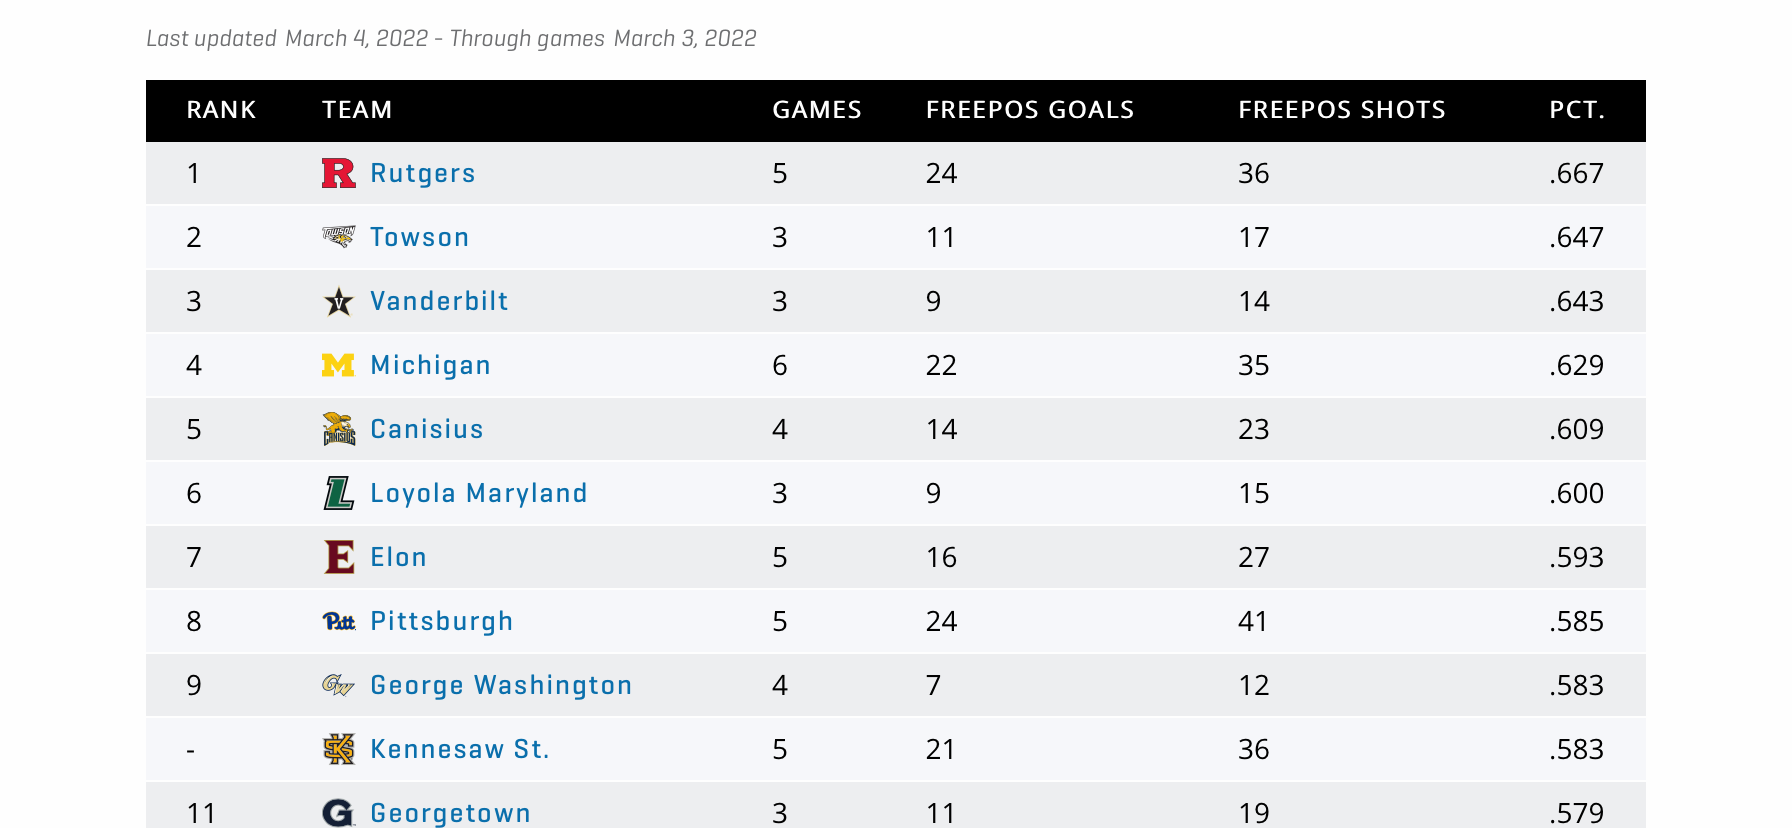The width and height of the screenshot is (1792, 828).
Task: Follow the Loyola Maryland link
Action: tap(478, 493)
